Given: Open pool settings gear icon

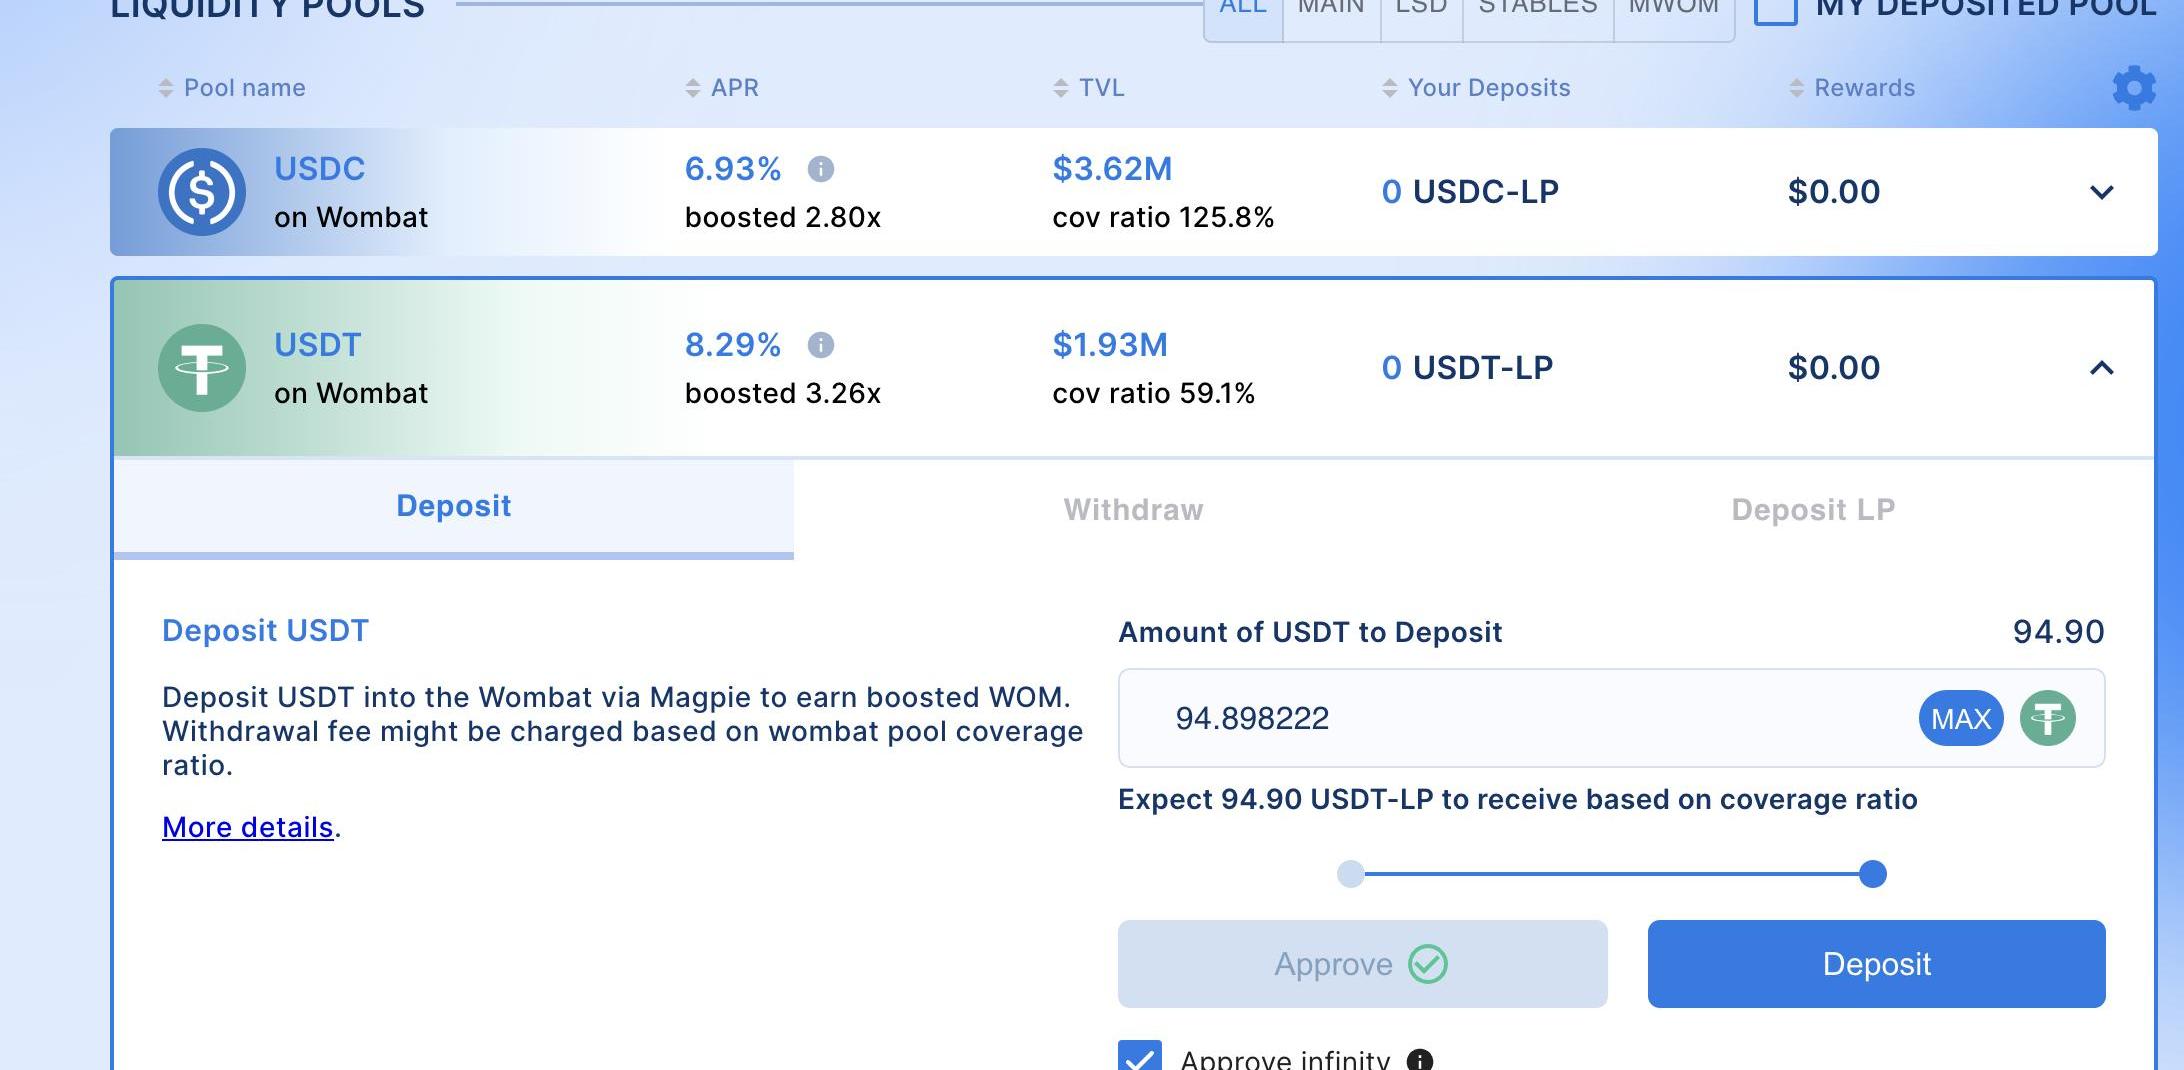Looking at the screenshot, I should pos(2133,89).
